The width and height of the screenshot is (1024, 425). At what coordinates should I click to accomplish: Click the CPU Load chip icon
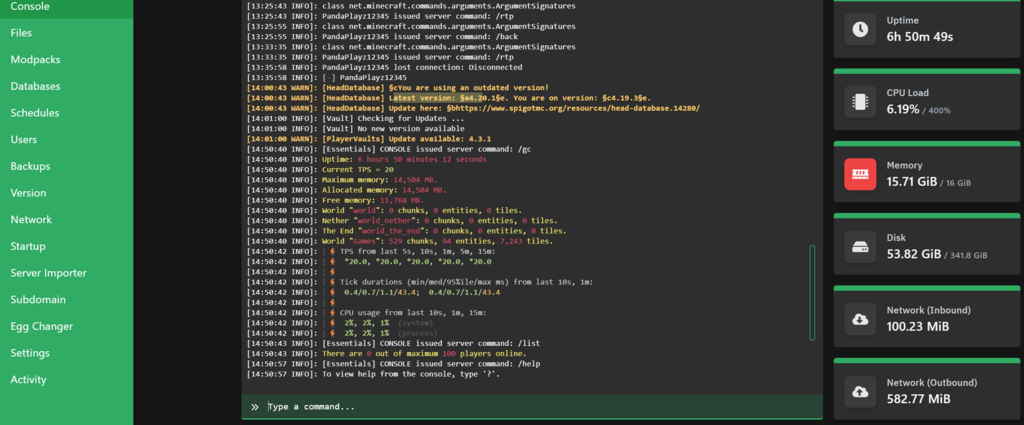860,101
